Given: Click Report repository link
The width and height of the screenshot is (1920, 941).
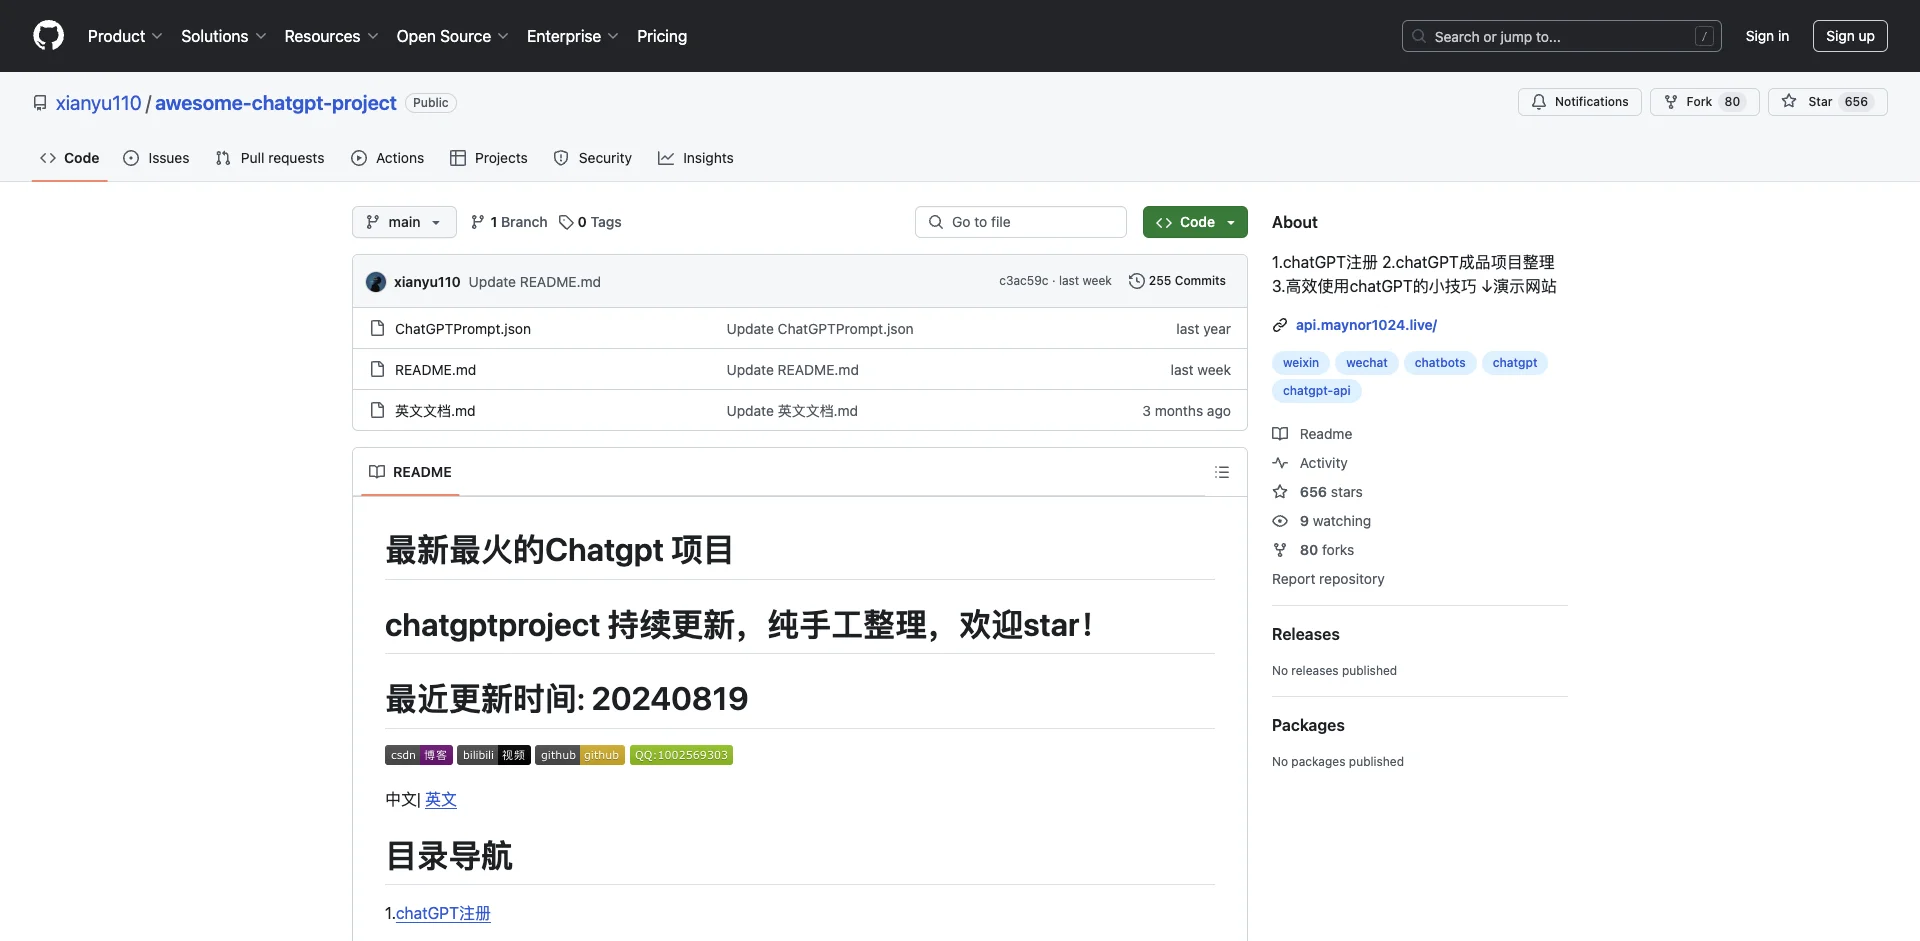Looking at the screenshot, I should (x=1328, y=579).
